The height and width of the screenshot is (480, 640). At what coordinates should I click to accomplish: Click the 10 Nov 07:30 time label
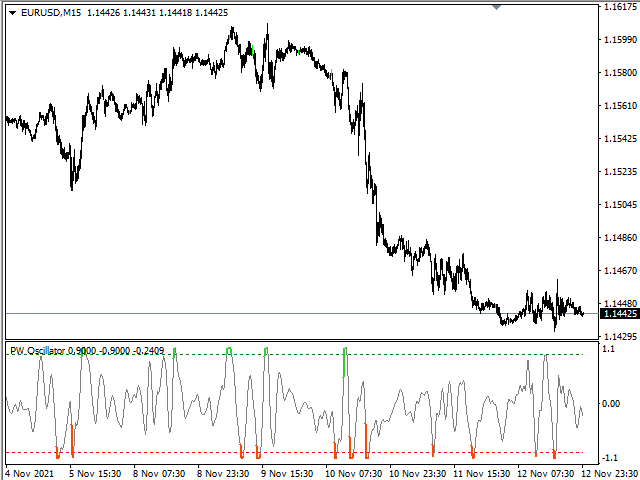coord(355,474)
